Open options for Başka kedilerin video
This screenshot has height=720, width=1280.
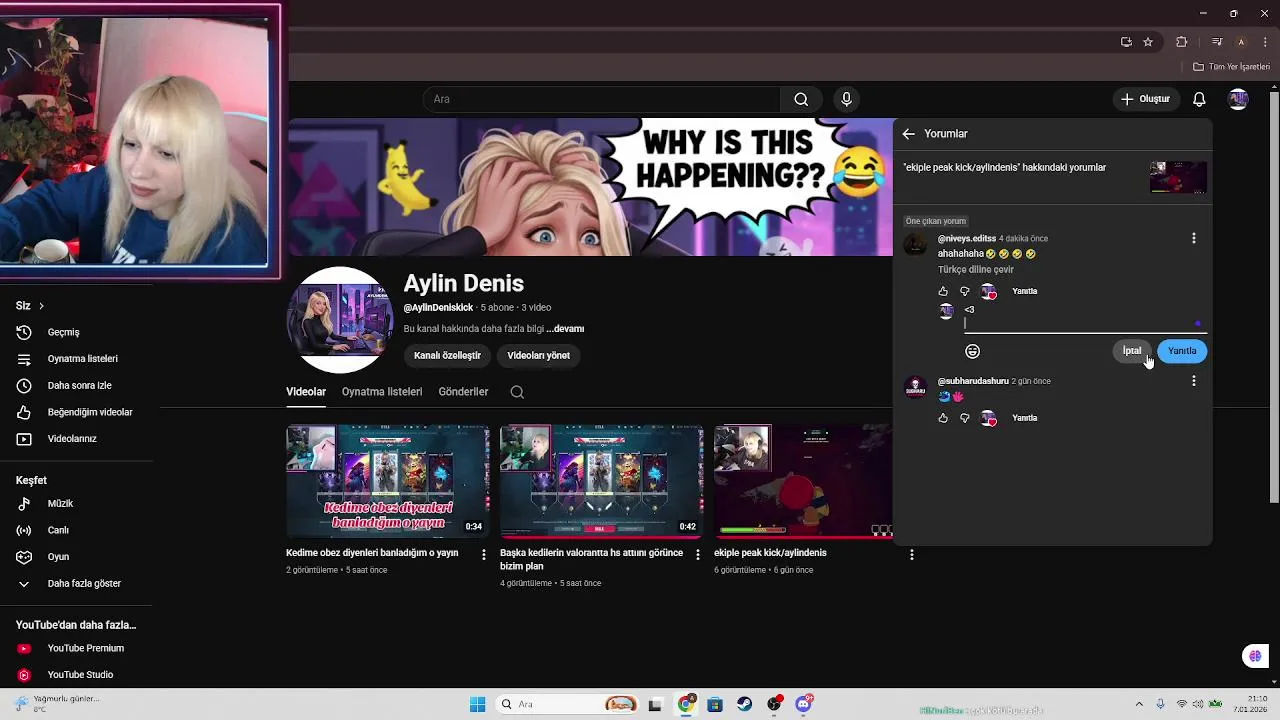coord(698,555)
